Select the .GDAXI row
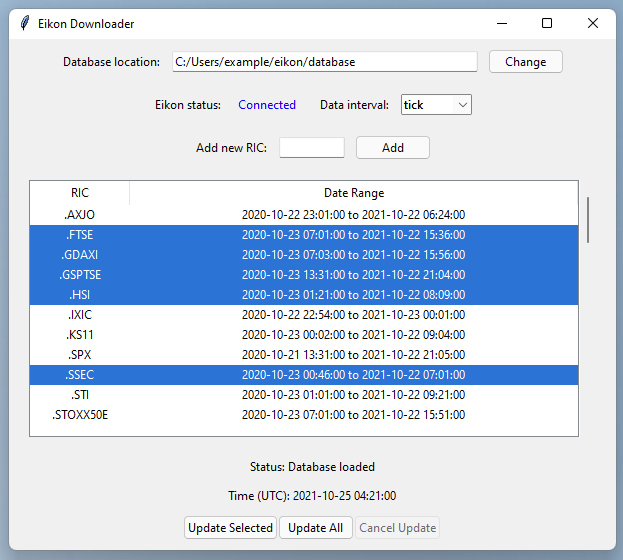This screenshot has height=560, width=623. (304, 255)
